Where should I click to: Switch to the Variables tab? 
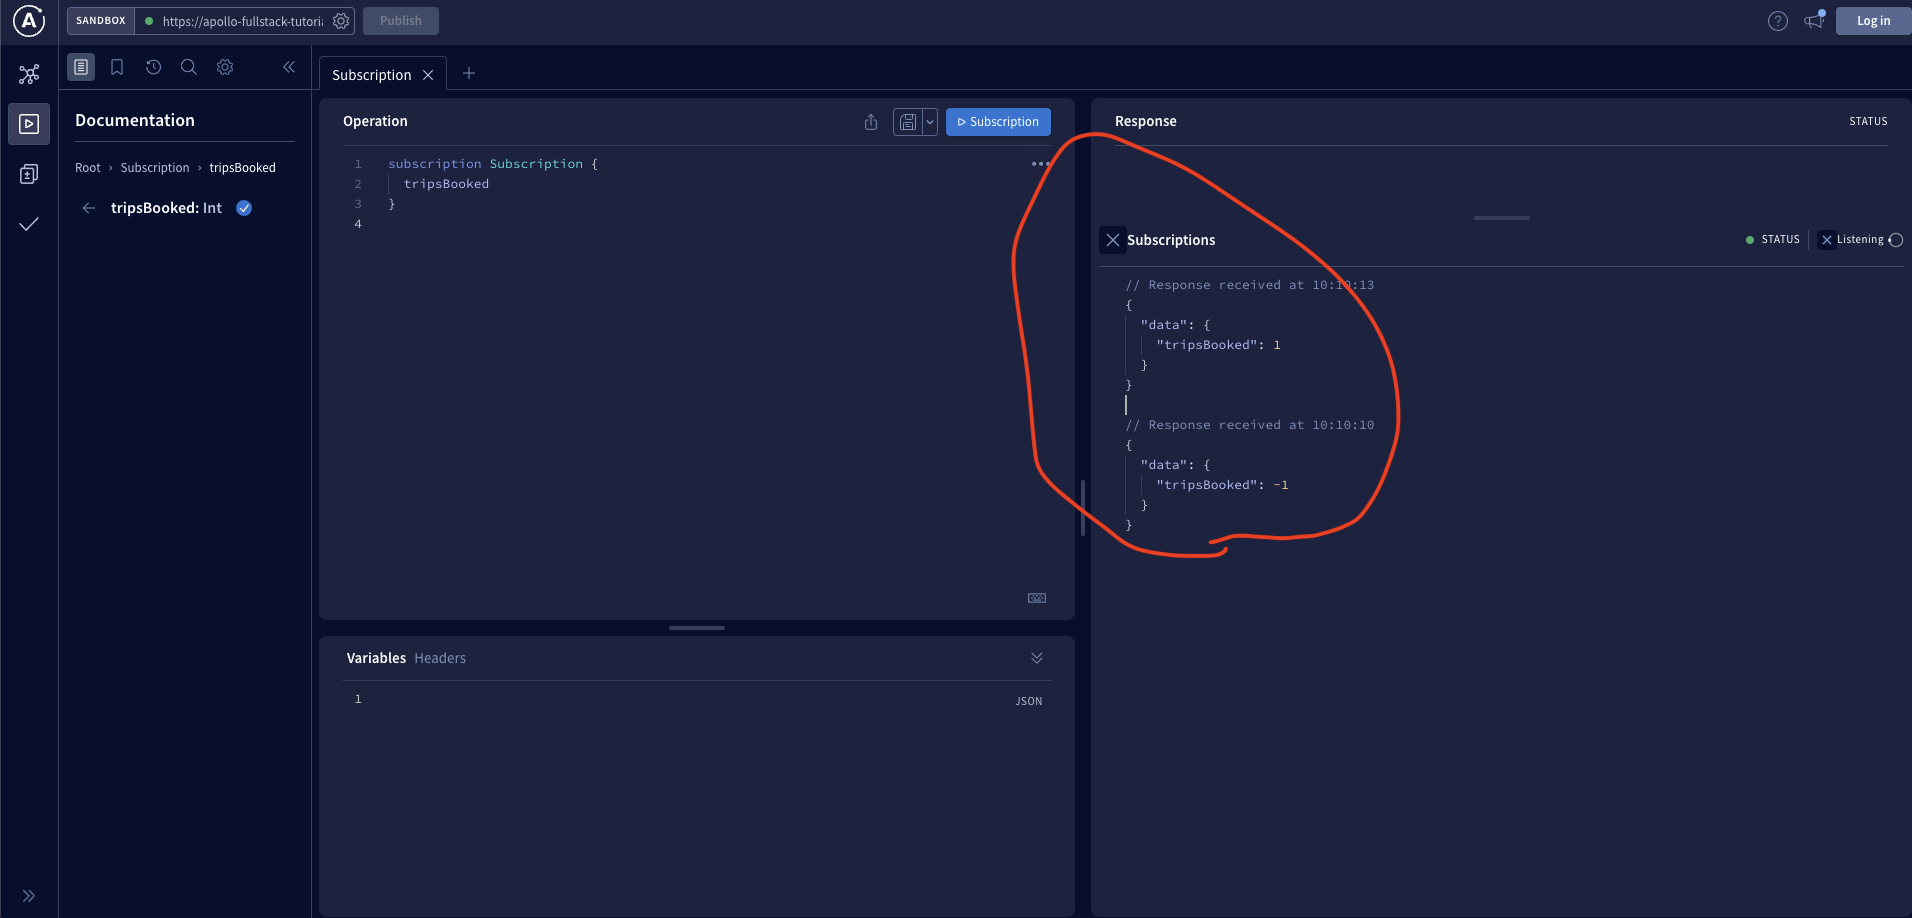point(376,658)
